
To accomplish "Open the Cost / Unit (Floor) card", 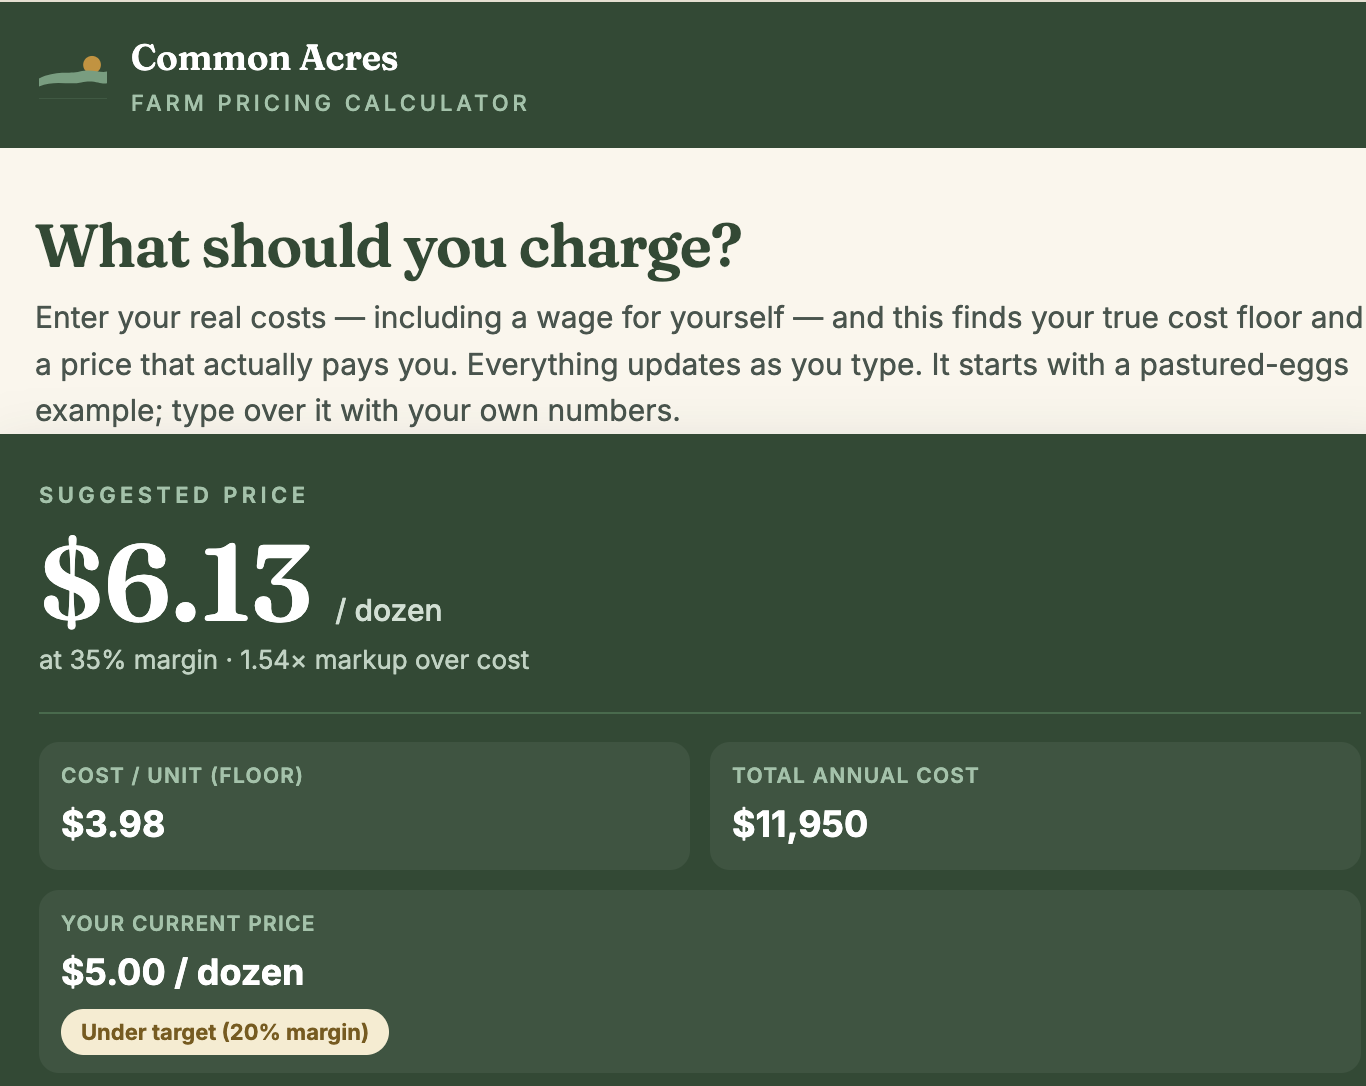I will tap(364, 806).
